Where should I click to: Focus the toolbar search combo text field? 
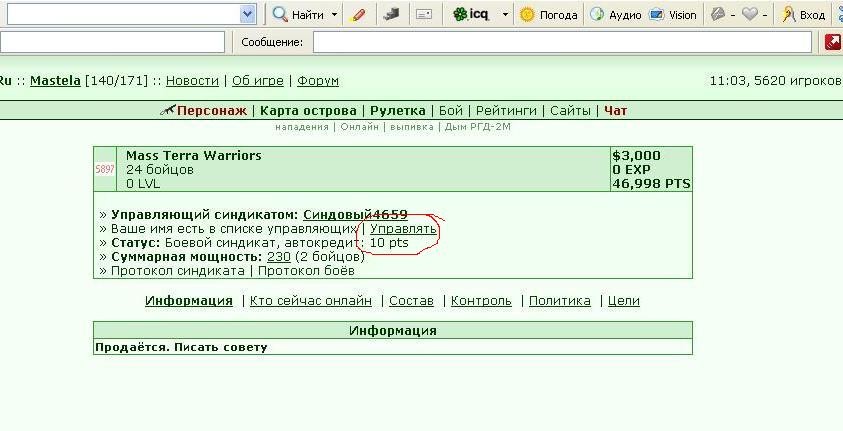(x=123, y=15)
